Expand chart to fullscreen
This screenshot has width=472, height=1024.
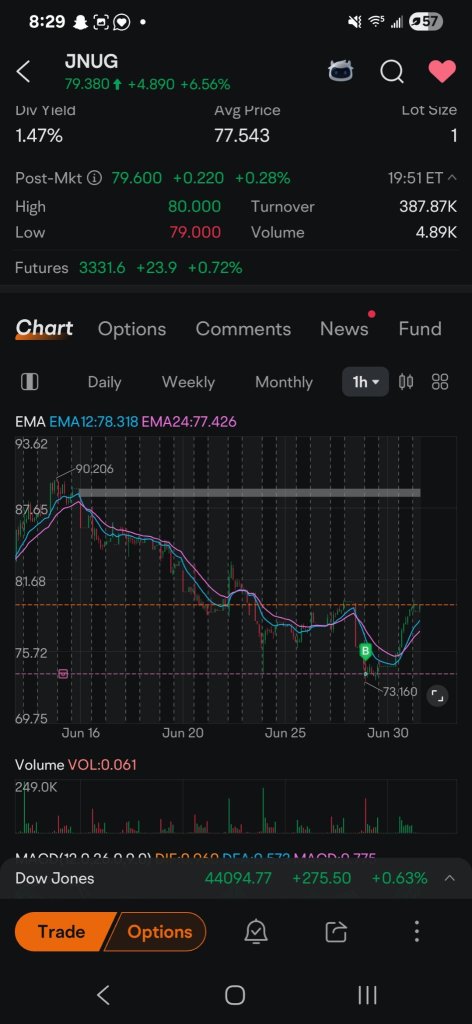[x=437, y=697]
